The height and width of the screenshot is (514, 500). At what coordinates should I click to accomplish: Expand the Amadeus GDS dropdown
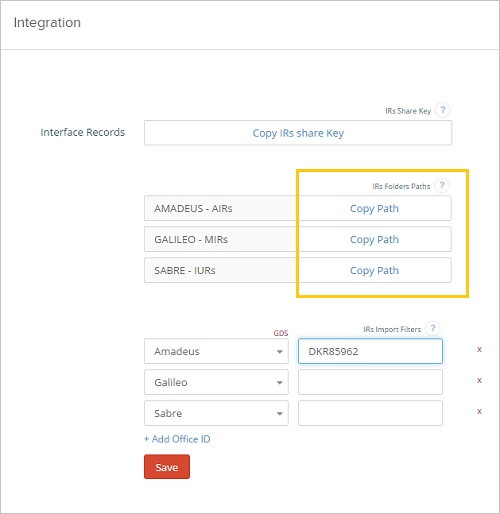[216, 351]
